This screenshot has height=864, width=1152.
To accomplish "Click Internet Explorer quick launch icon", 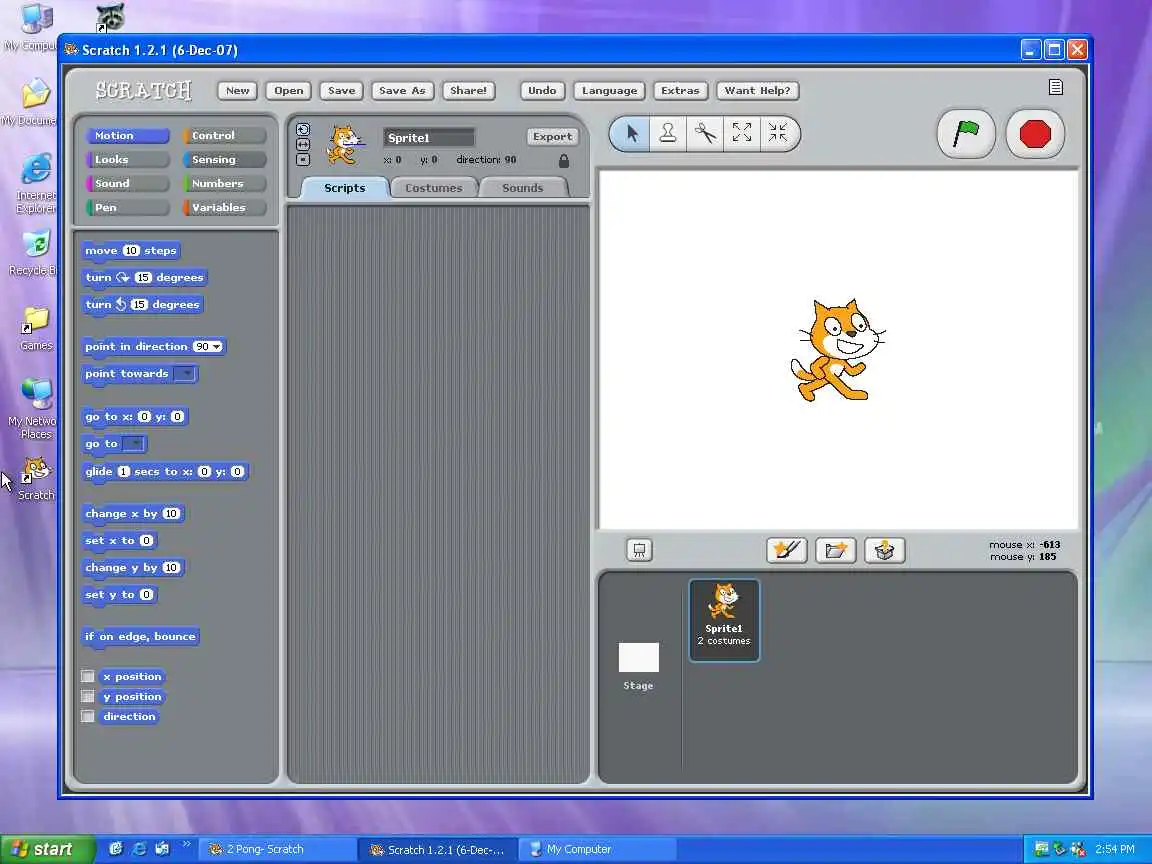I will tap(139, 849).
